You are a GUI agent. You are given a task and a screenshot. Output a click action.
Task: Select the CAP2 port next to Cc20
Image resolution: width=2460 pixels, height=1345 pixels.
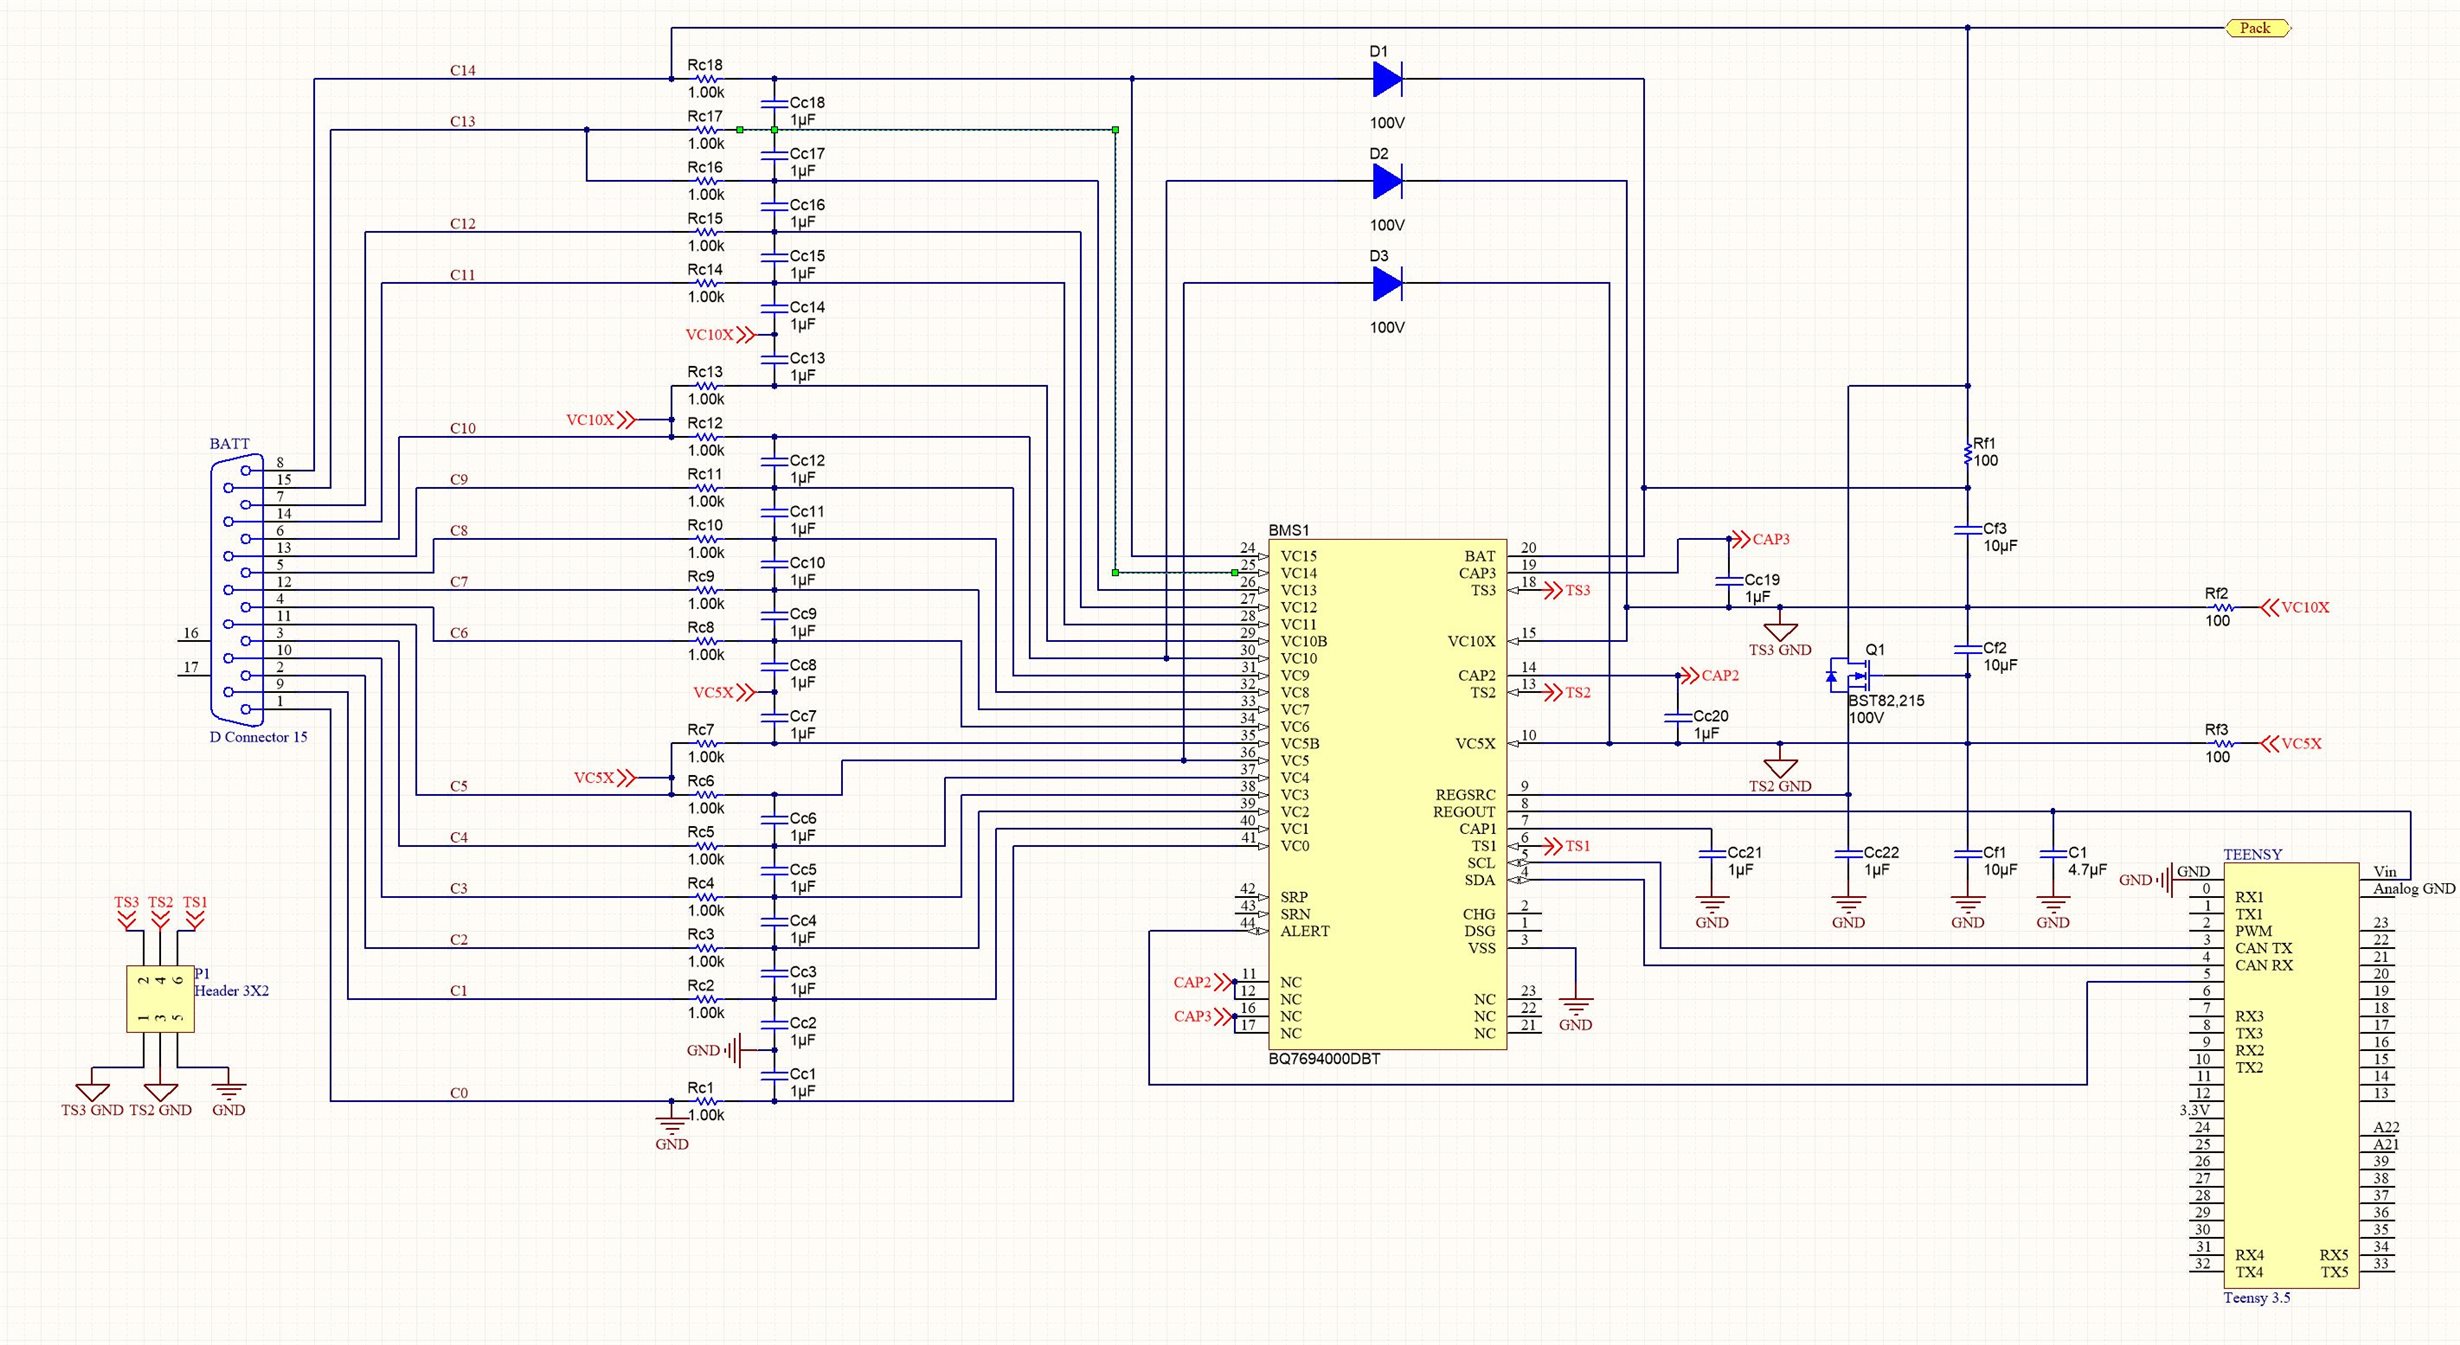click(x=1710, y=676)
